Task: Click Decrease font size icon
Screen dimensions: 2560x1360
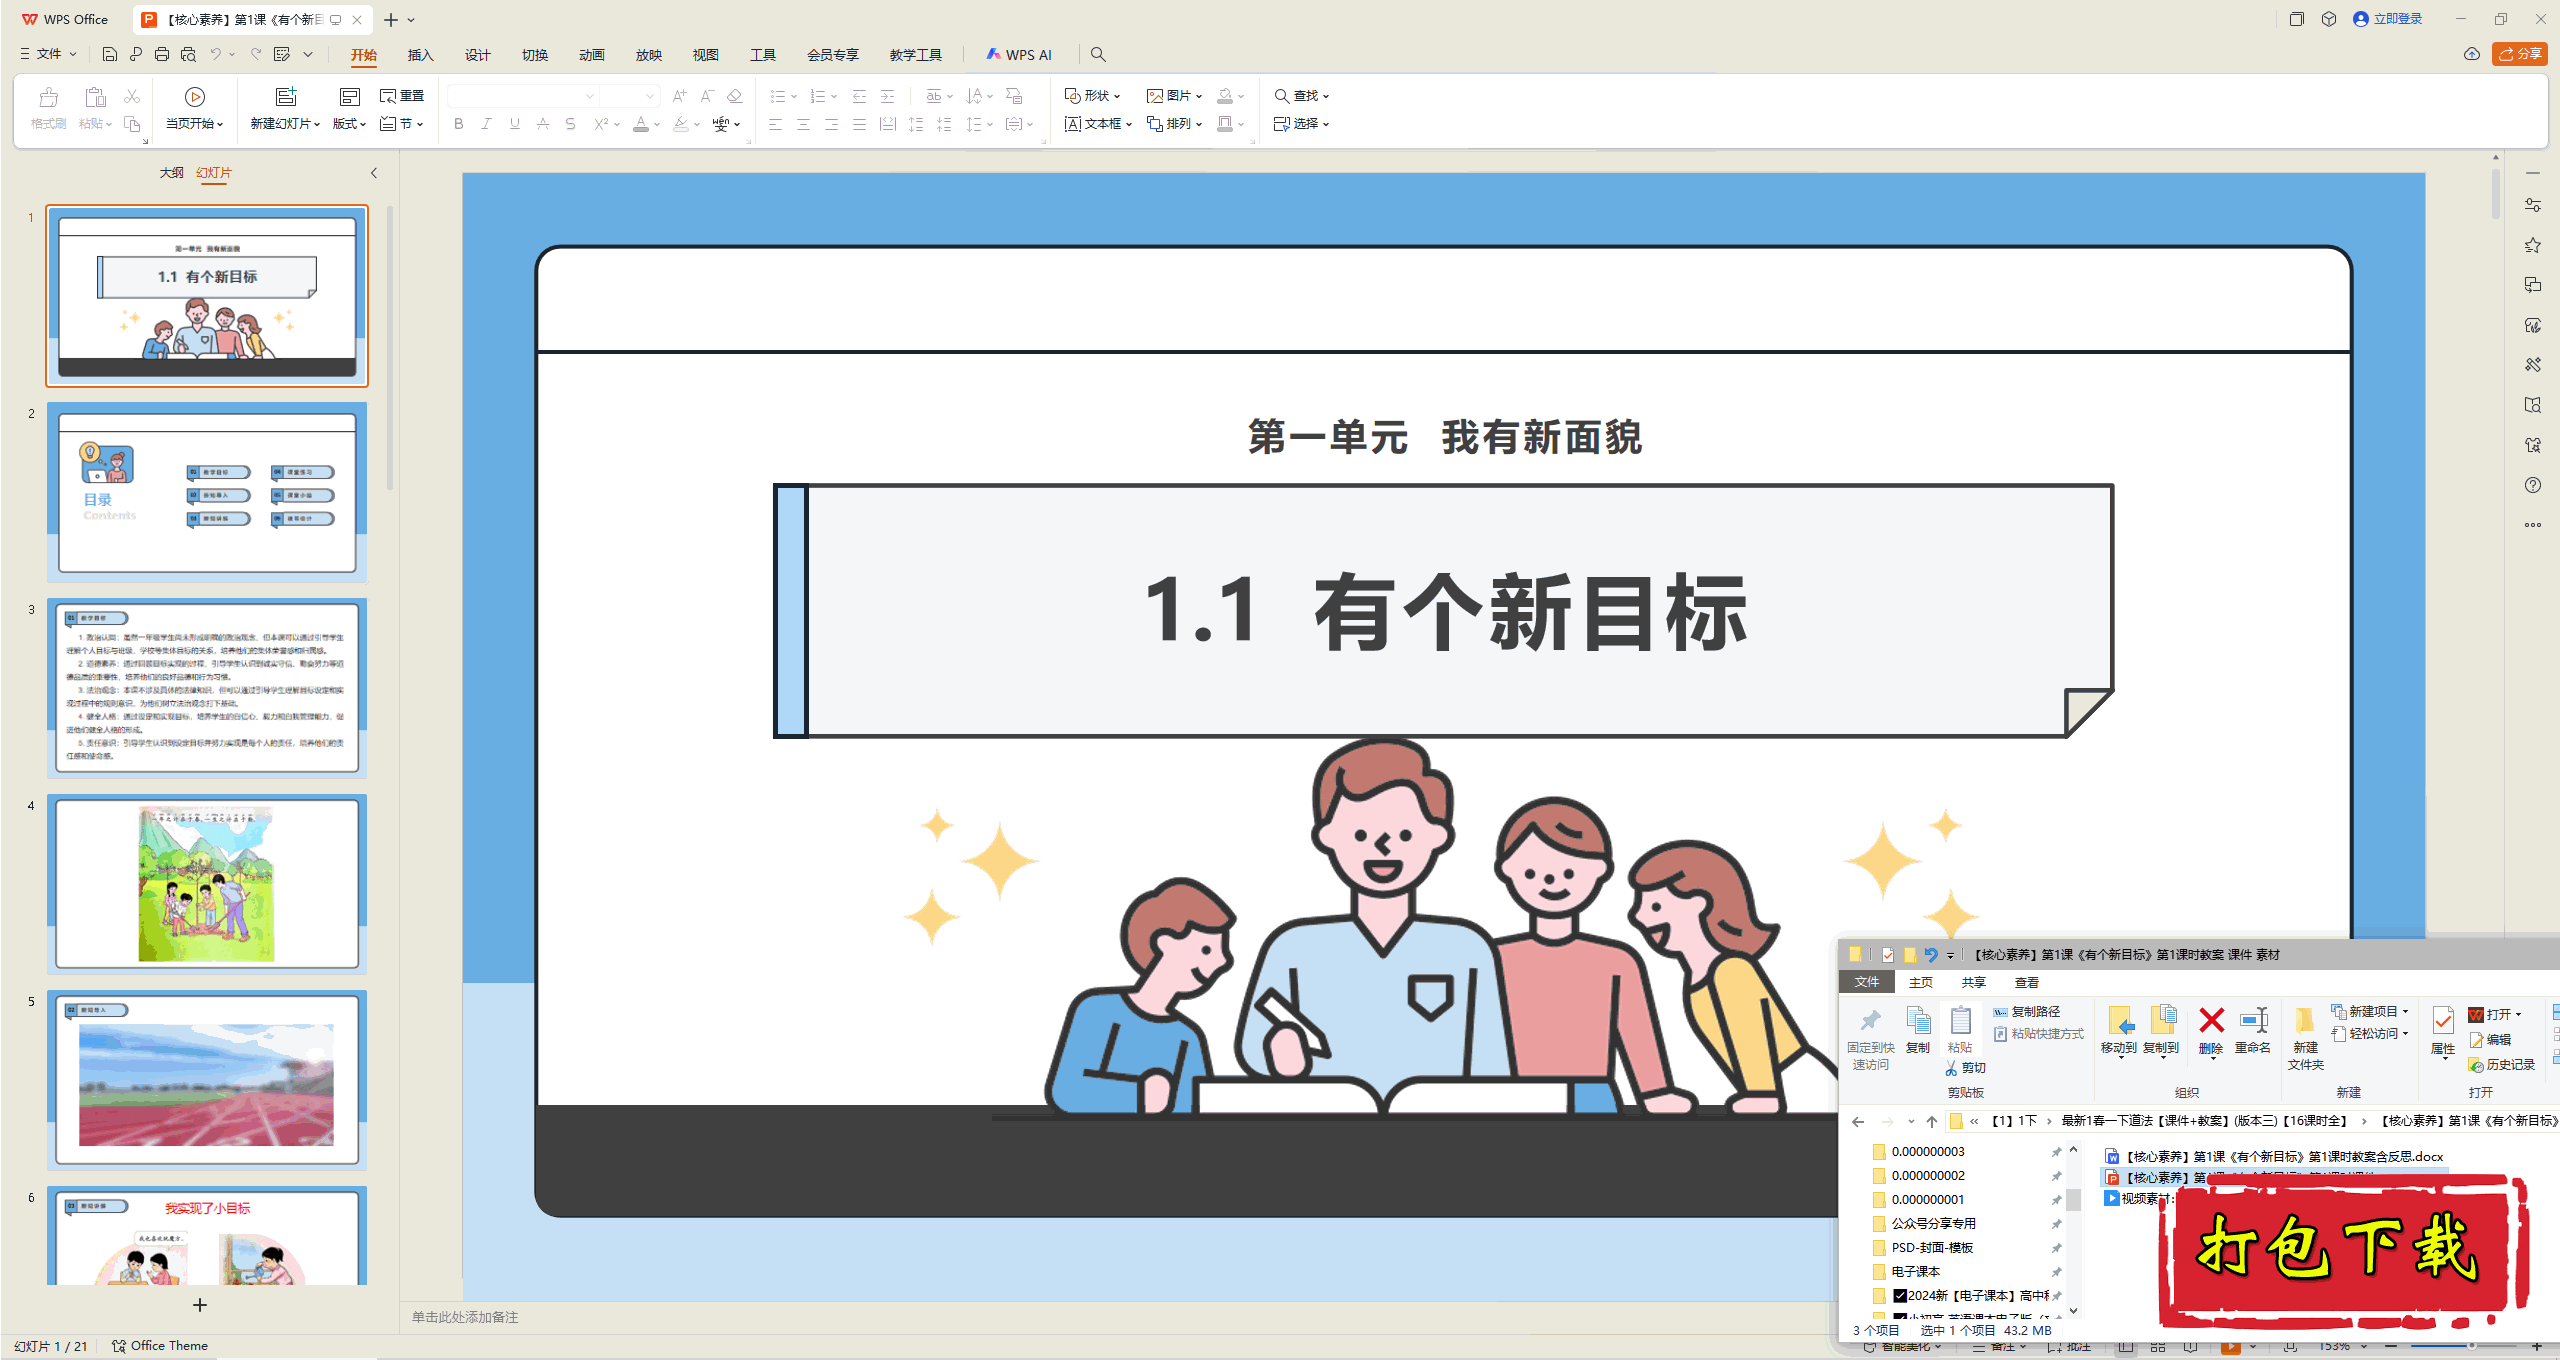Action: [x=707, y=96]
